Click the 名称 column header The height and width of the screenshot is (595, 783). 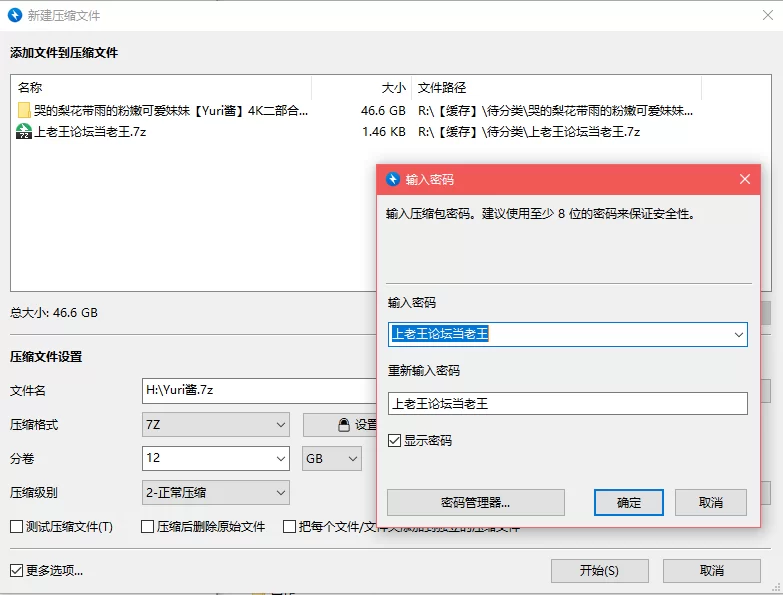coord(161,88)
